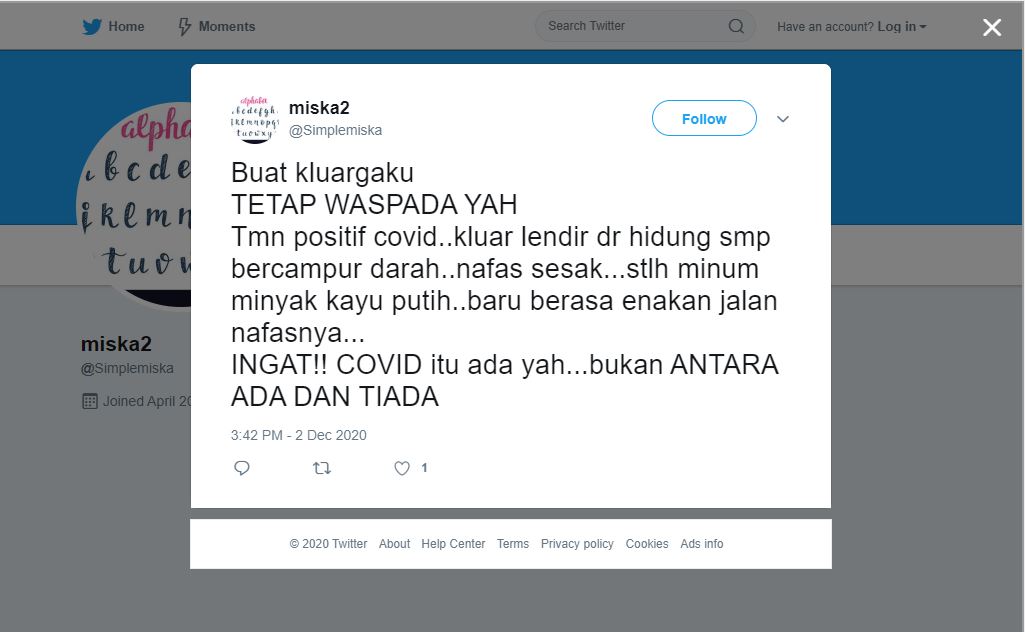
Task: Open the About footer link
Action: click(394, 544)
